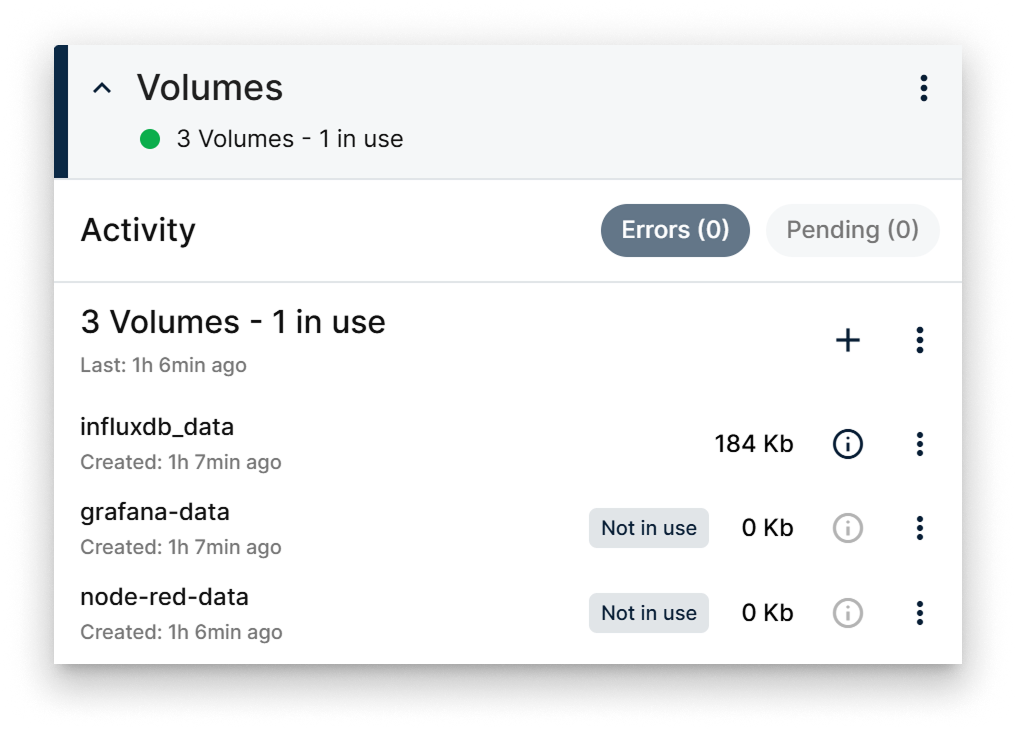This screenshot has width=1016, height=729.
Task: Select the Errors (0) filter
Action: tap(674, 230)
